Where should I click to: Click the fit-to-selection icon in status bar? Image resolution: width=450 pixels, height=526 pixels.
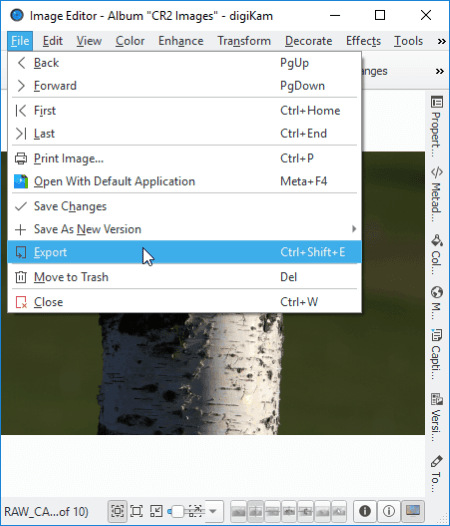pos(156,511)
